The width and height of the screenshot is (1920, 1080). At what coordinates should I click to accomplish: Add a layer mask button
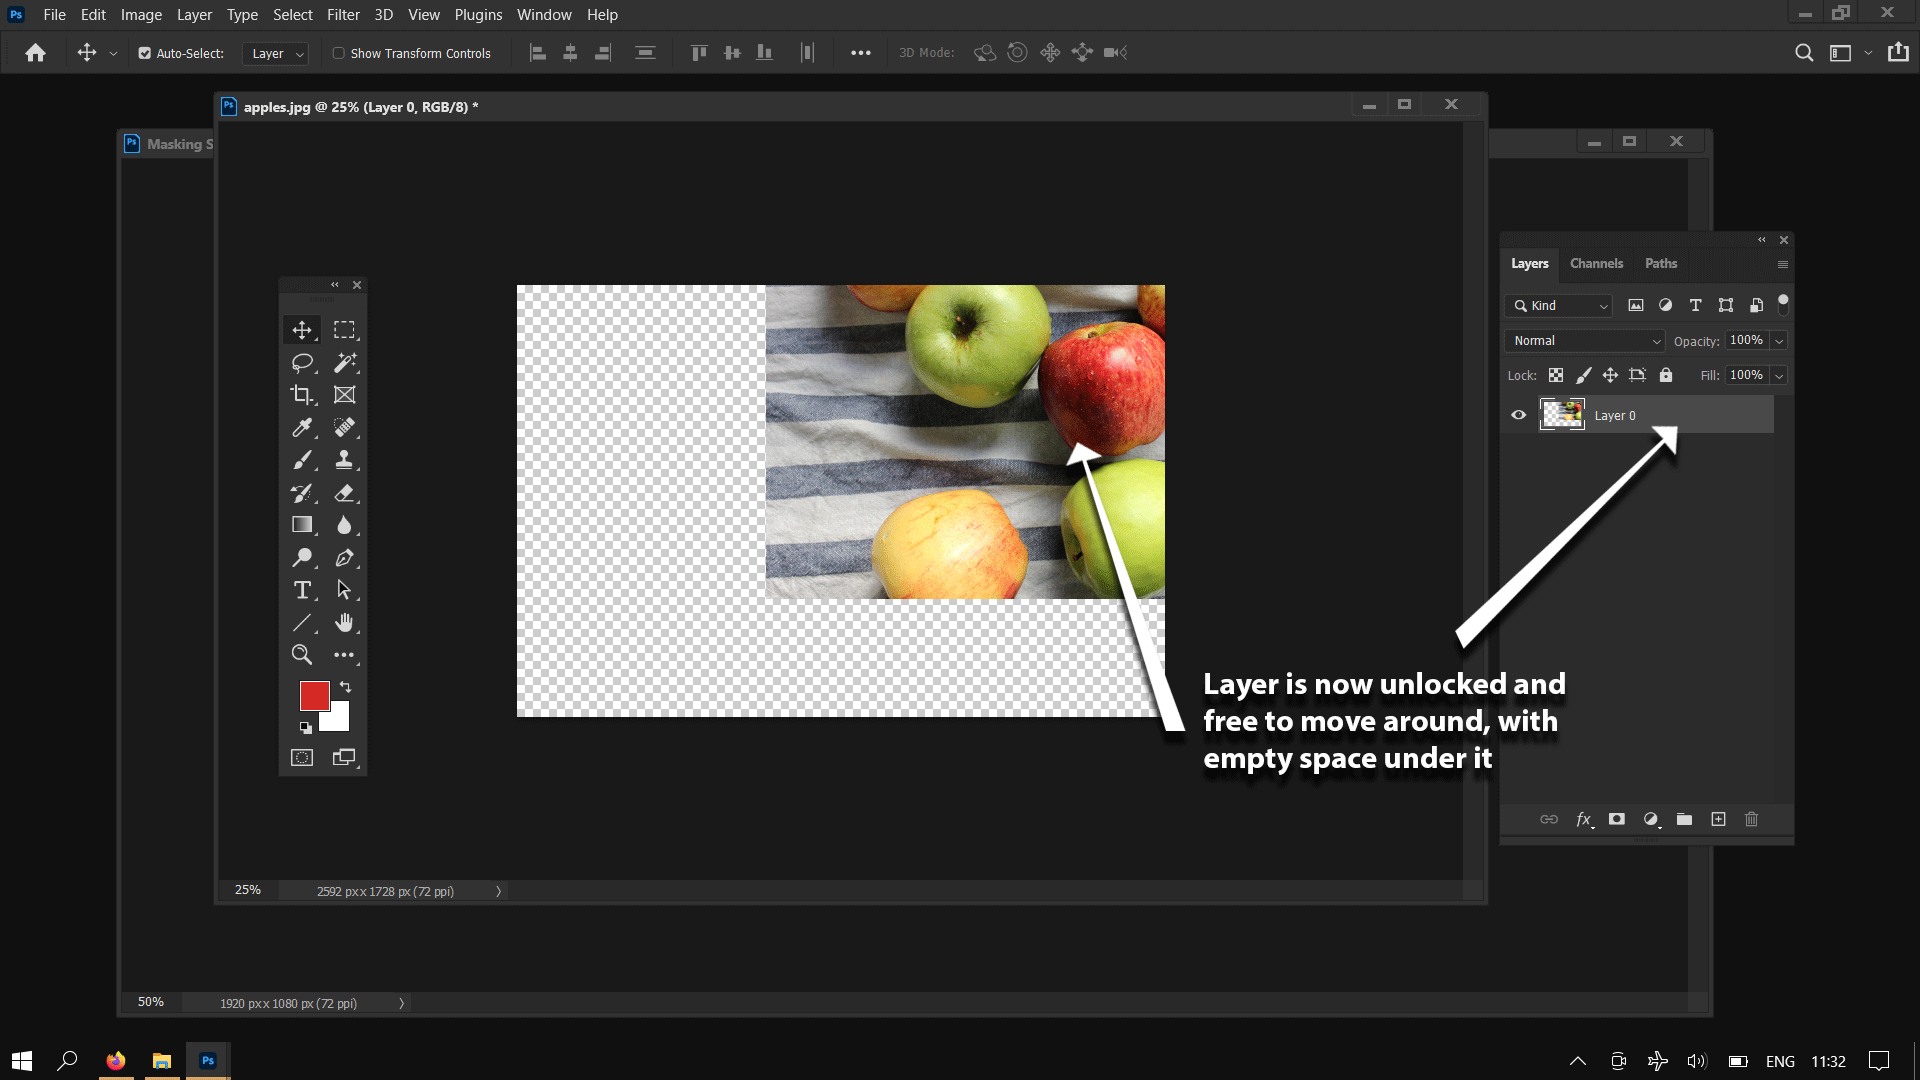pos(1617,819)
